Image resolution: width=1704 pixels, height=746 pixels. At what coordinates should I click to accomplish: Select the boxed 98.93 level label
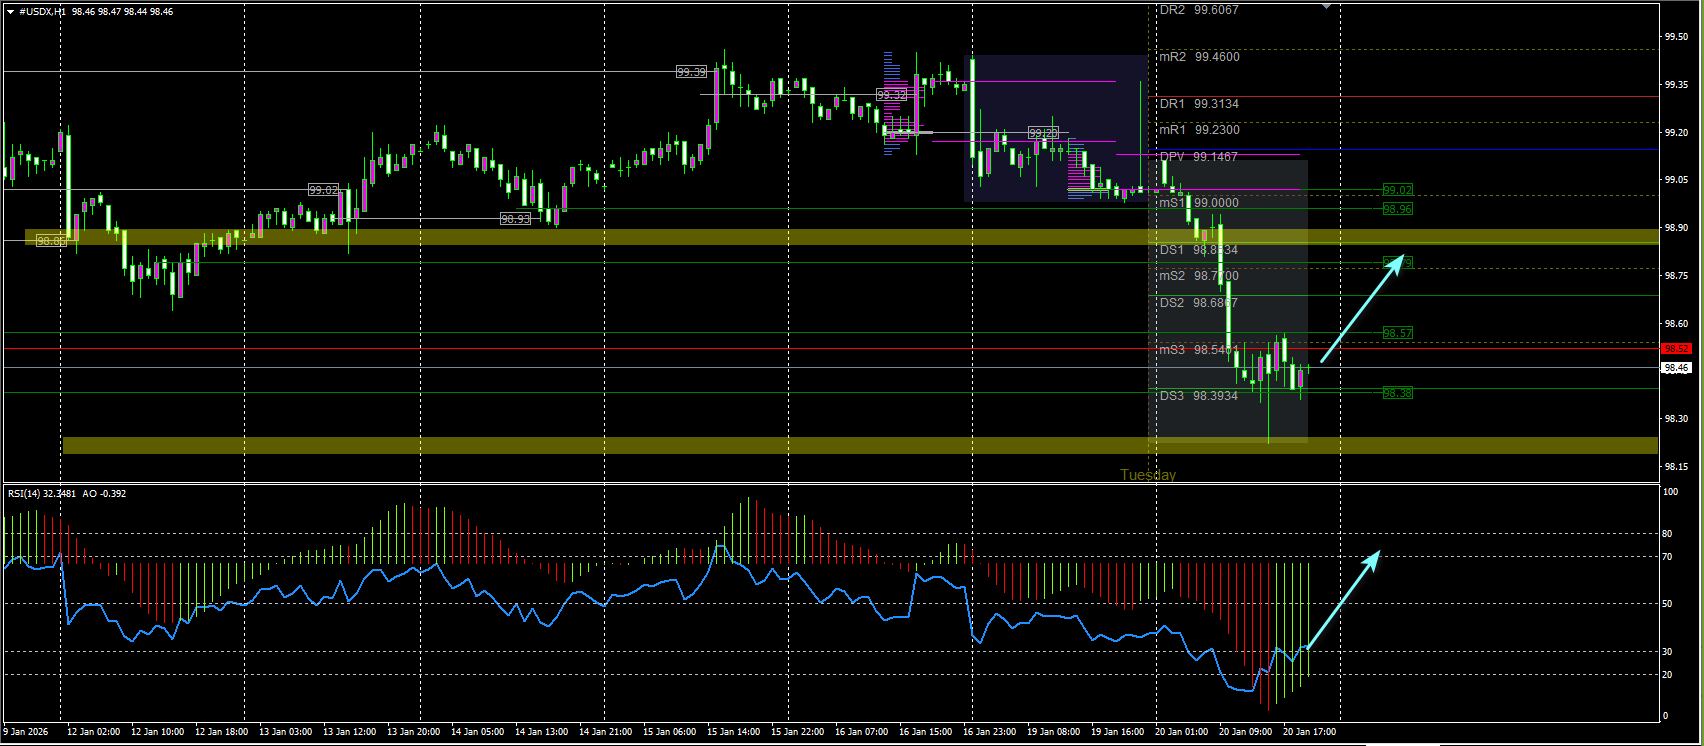click(x=516, y=219)
